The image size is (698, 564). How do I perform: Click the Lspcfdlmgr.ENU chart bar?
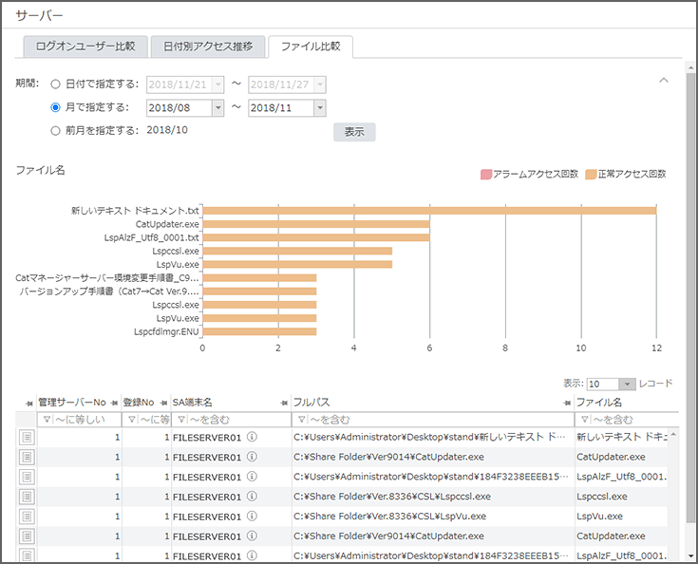tap(260, 332)
